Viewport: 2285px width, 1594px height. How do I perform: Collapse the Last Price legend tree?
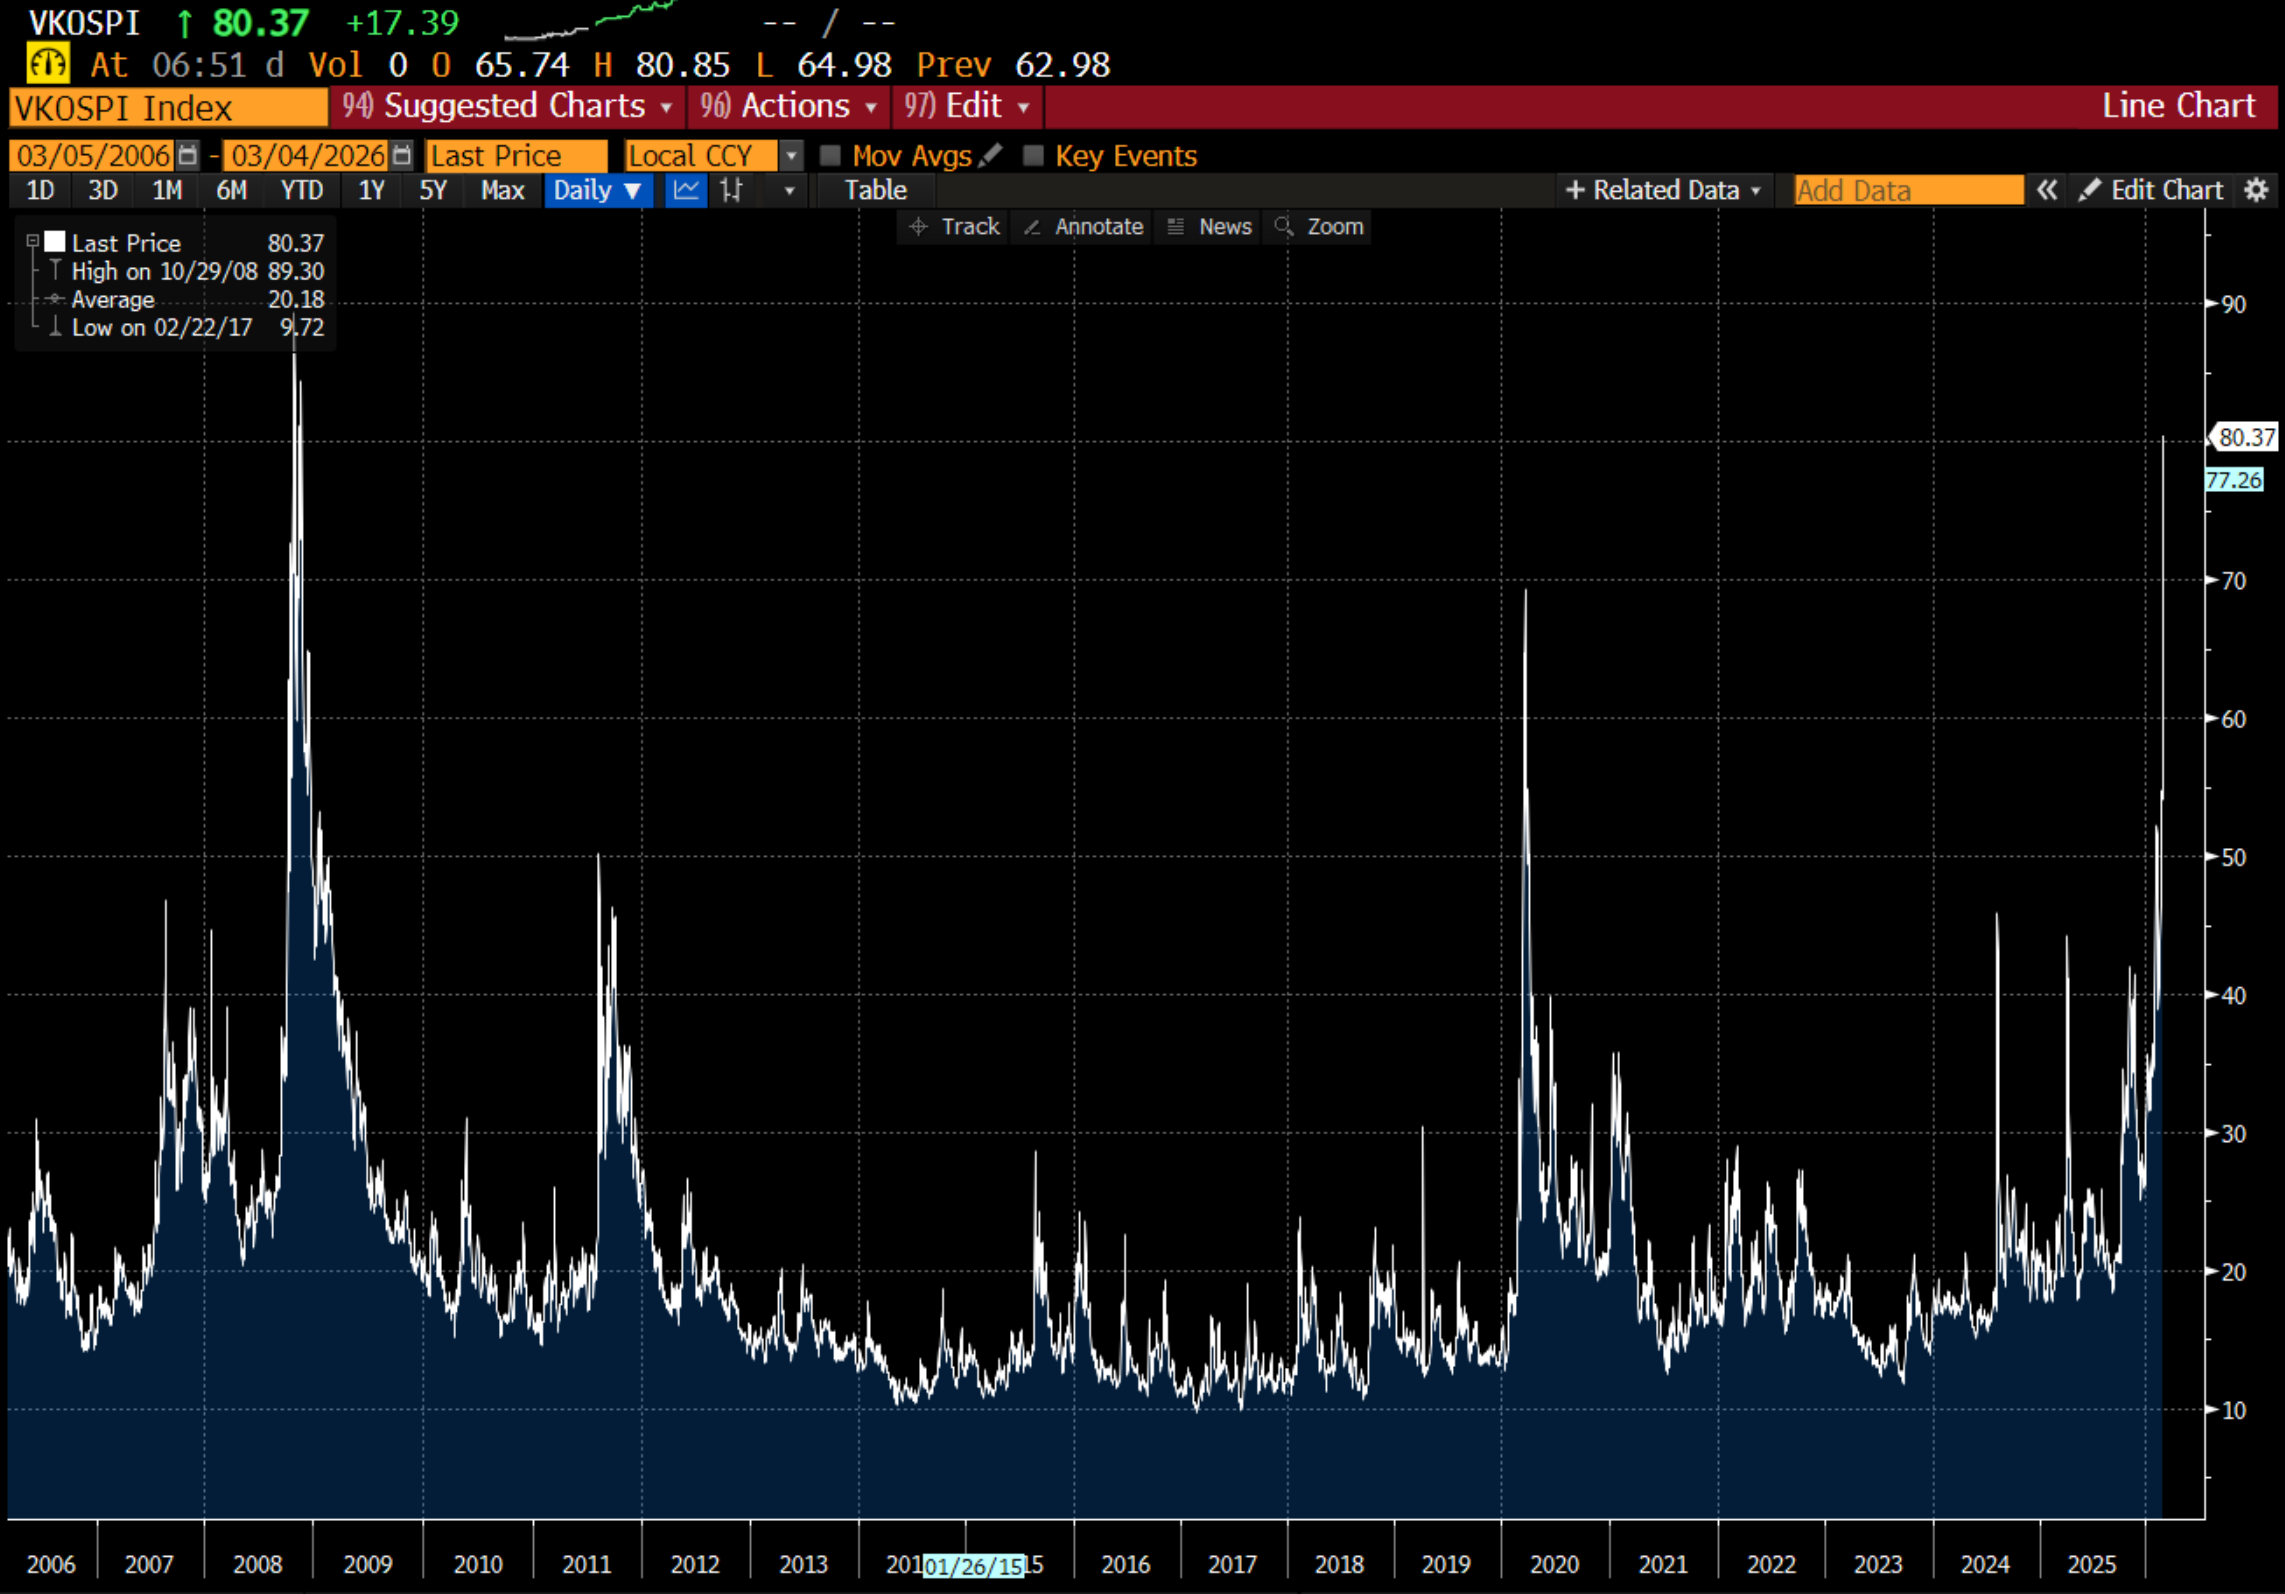32,242
